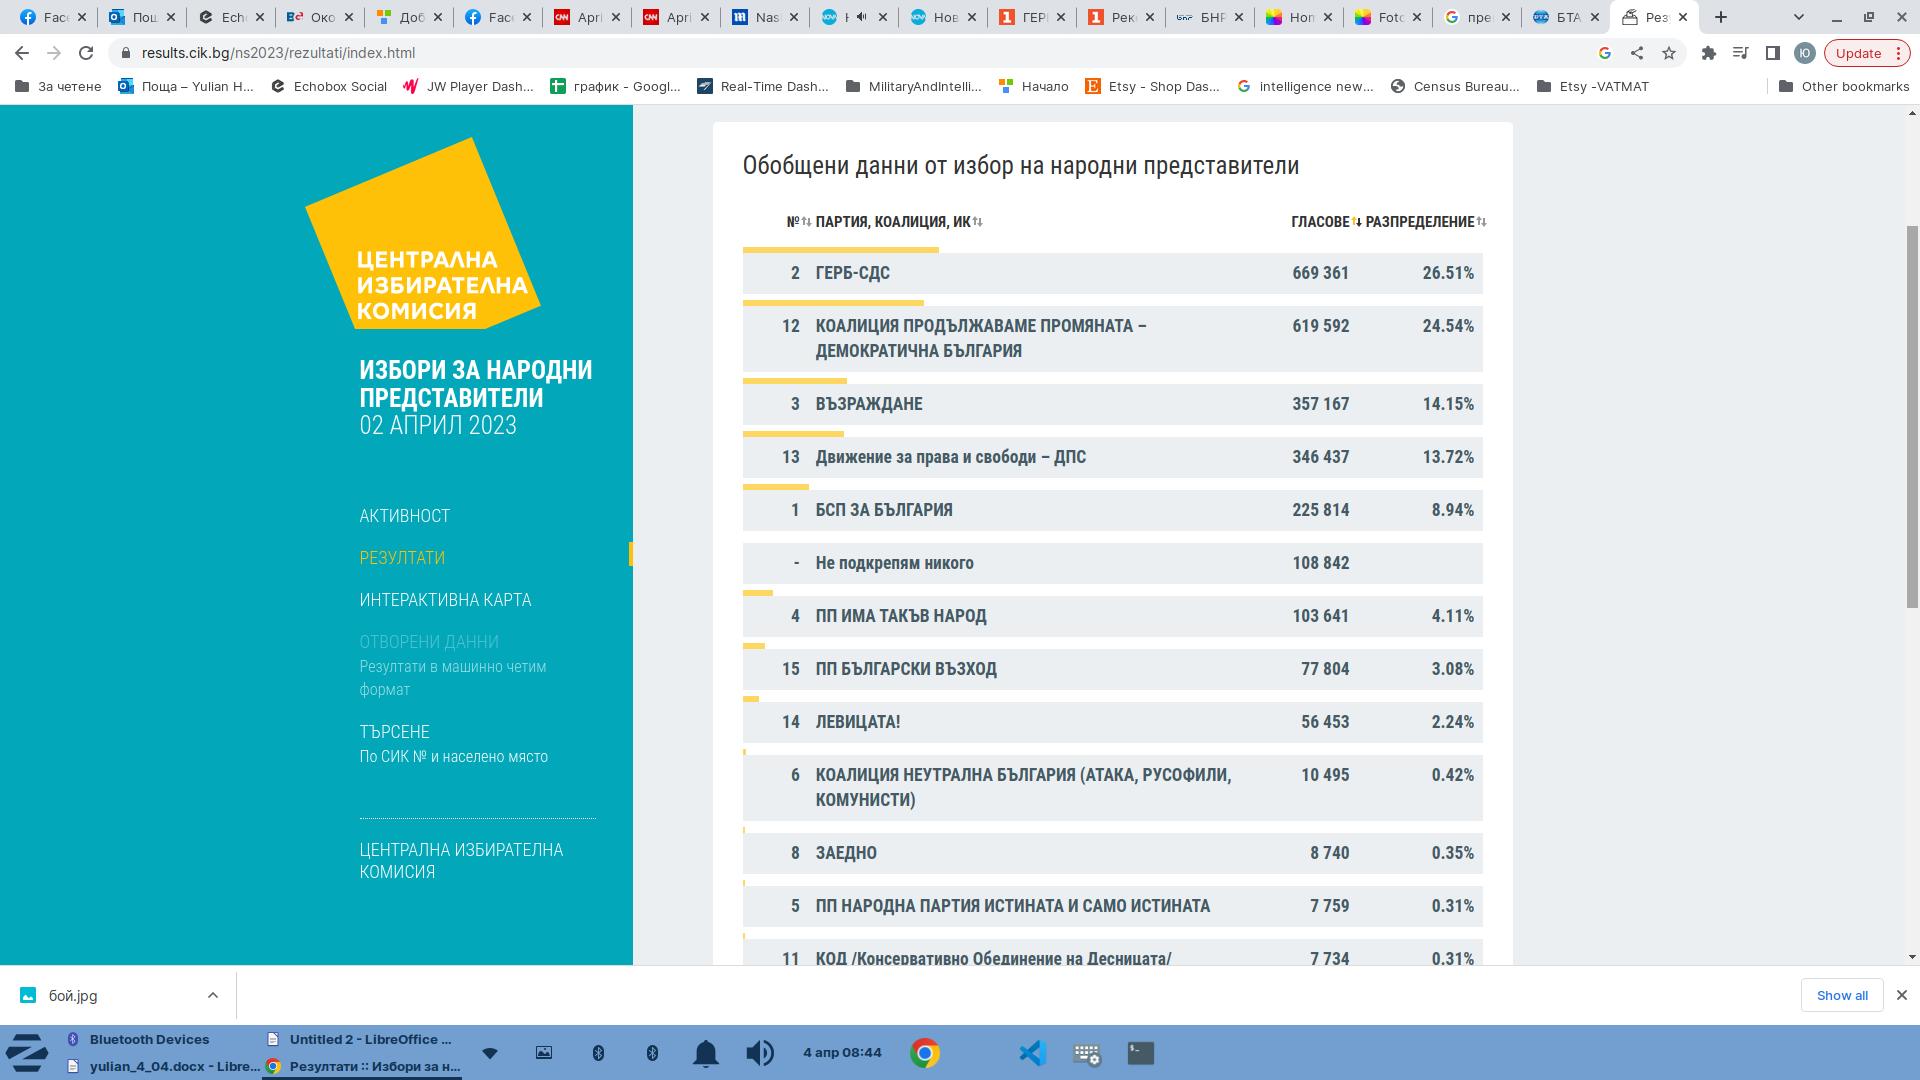
Task: Click the ГЕРБ-СДС row
Action: [x=1112, y=273]
